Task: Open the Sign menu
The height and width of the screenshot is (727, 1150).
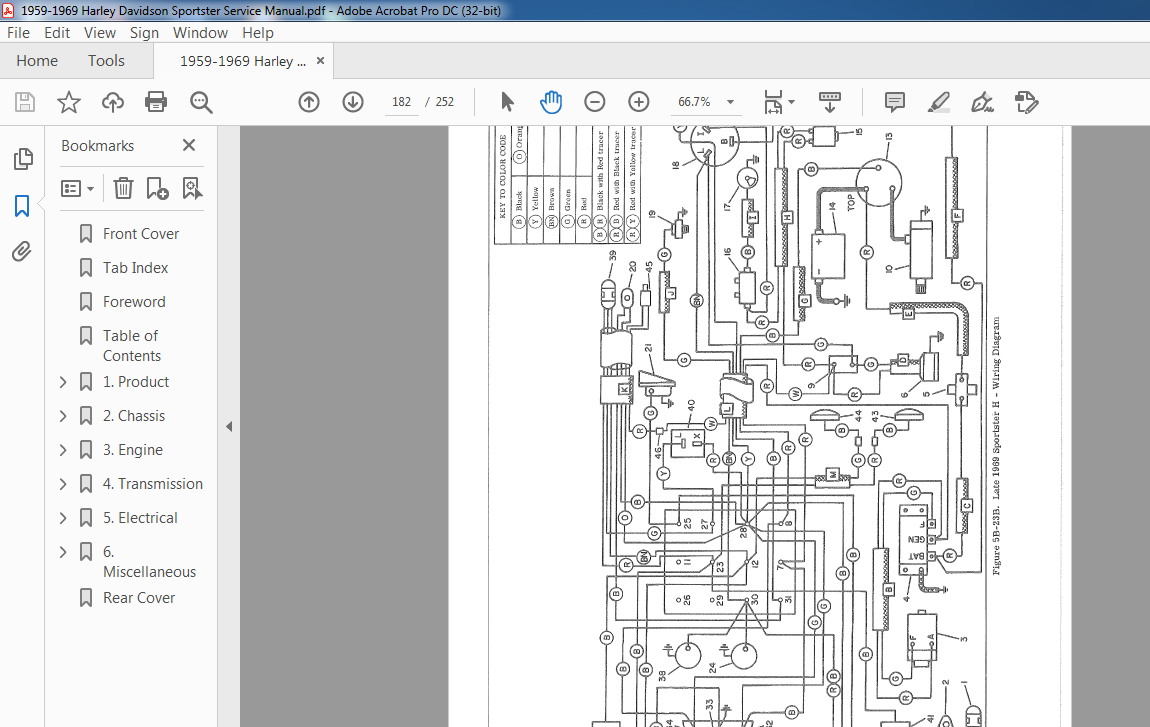Action: (x=144, y=32)
